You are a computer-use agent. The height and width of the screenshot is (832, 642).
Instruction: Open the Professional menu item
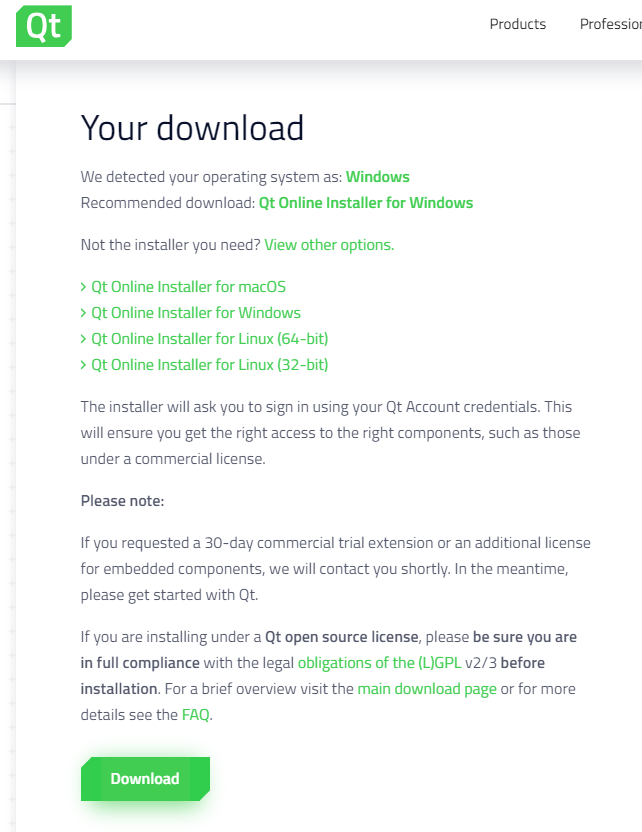point(611,24)
